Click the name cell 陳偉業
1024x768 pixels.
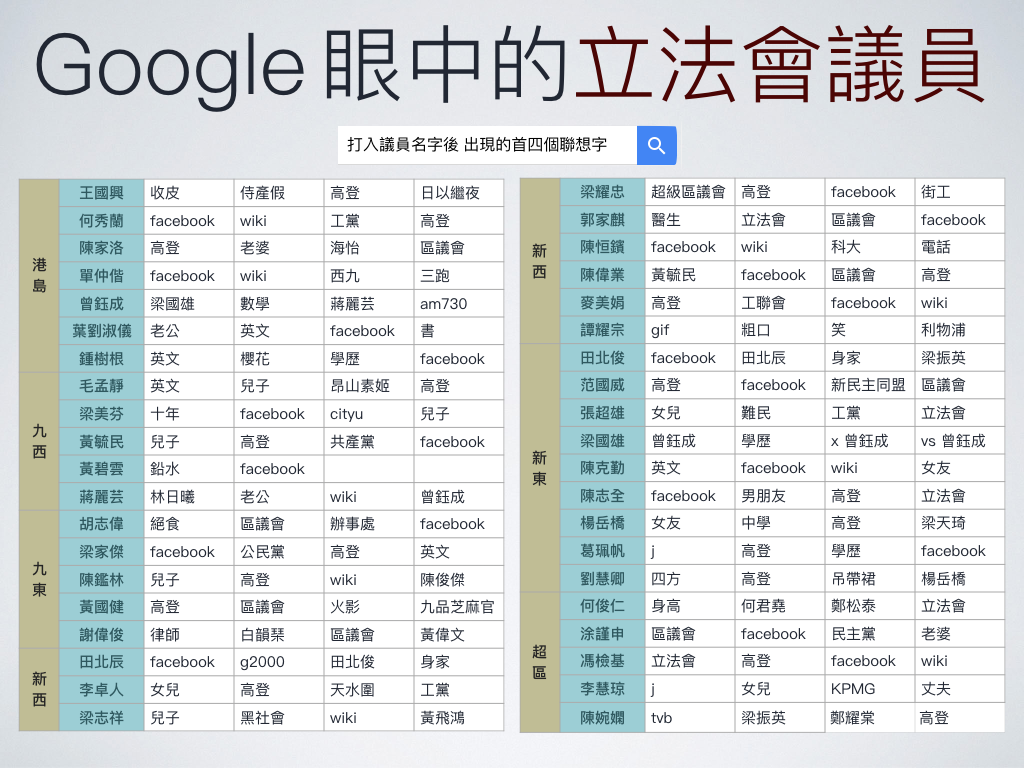[602, 275]
